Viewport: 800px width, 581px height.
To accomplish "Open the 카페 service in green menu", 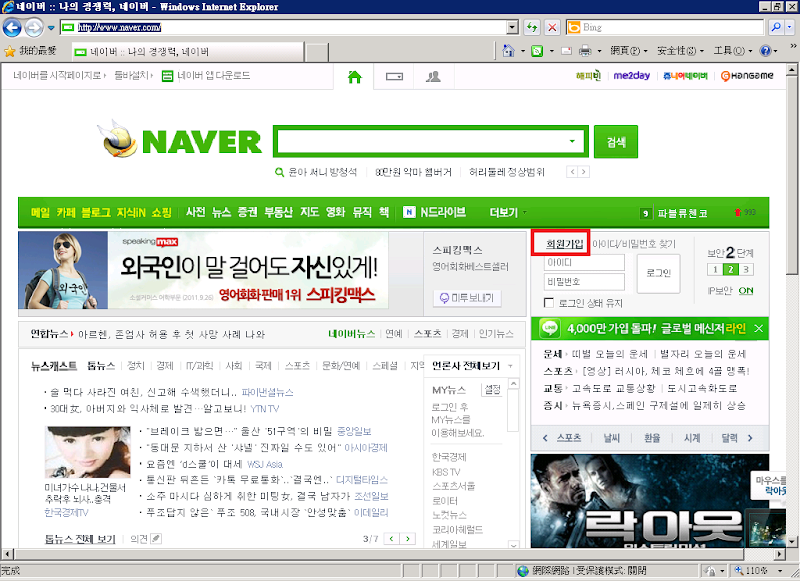I will tap(66, 212).
